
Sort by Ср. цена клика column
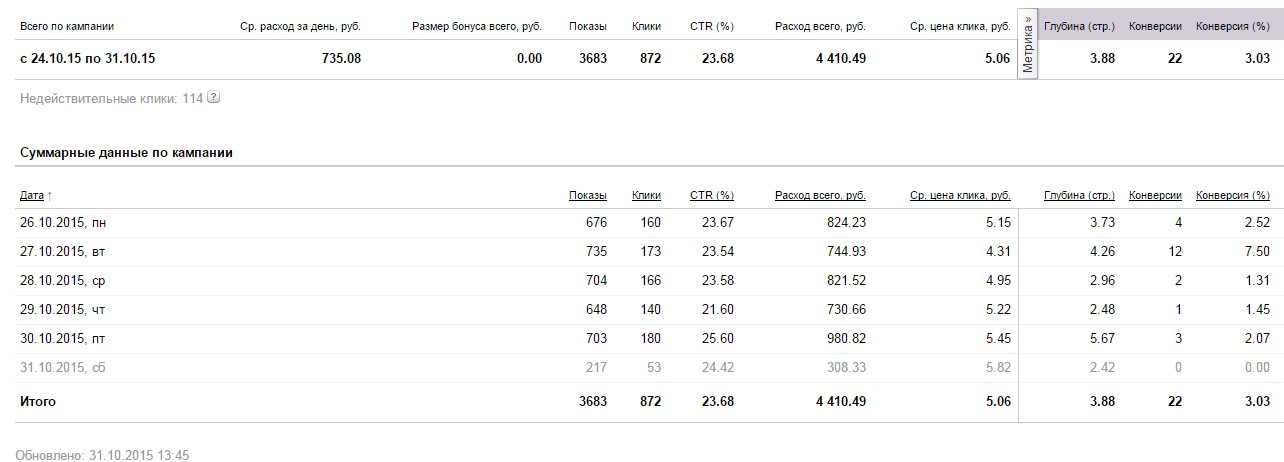coord(960,195)
